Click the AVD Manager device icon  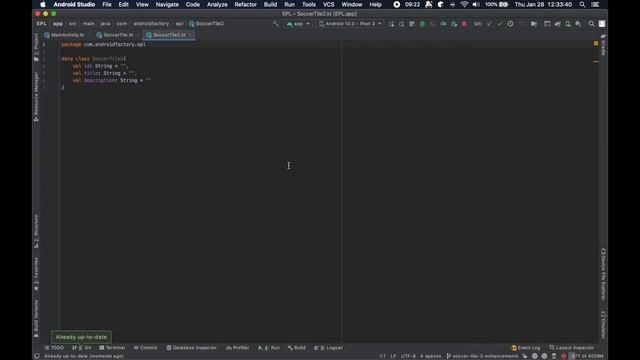[568, 24]
